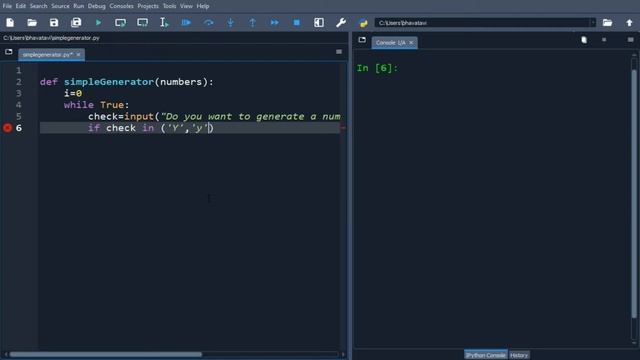Click the editor horizontal scrollbar thumb
The height and width of the screenshot is (360, 640).
click(106, 354)
